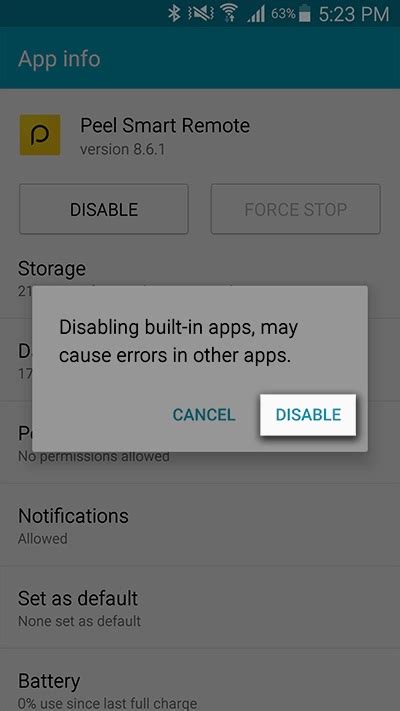Confirm Disable in the warning dialog
This screenshot has height=711, width=400.
click(308, 415)
